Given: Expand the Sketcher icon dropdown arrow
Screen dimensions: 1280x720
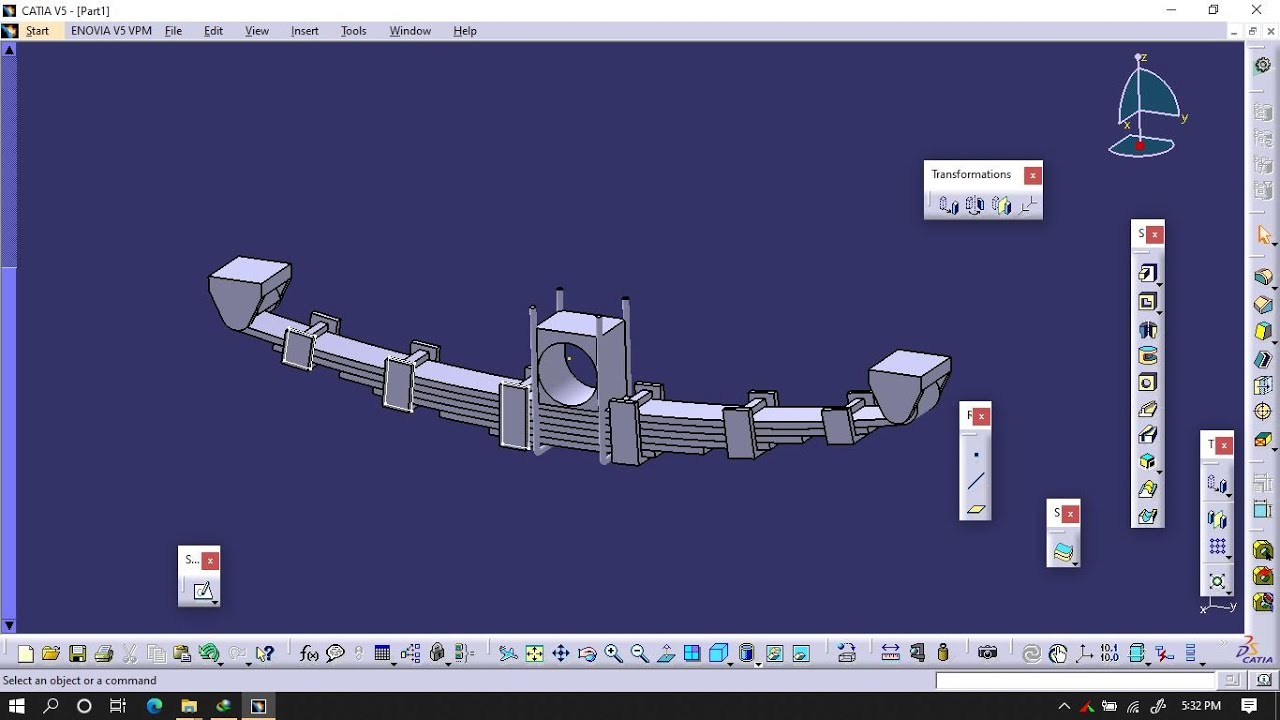Looking at the screenshot, I should point(215,602).
